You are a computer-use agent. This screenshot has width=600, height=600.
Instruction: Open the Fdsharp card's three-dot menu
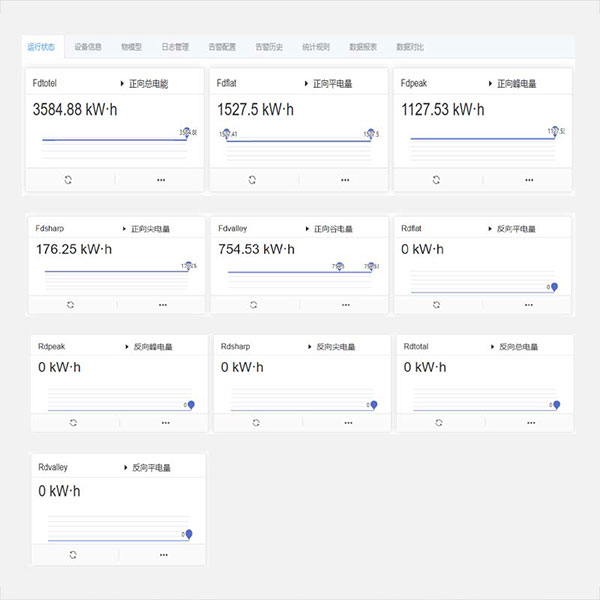(163, 304)
